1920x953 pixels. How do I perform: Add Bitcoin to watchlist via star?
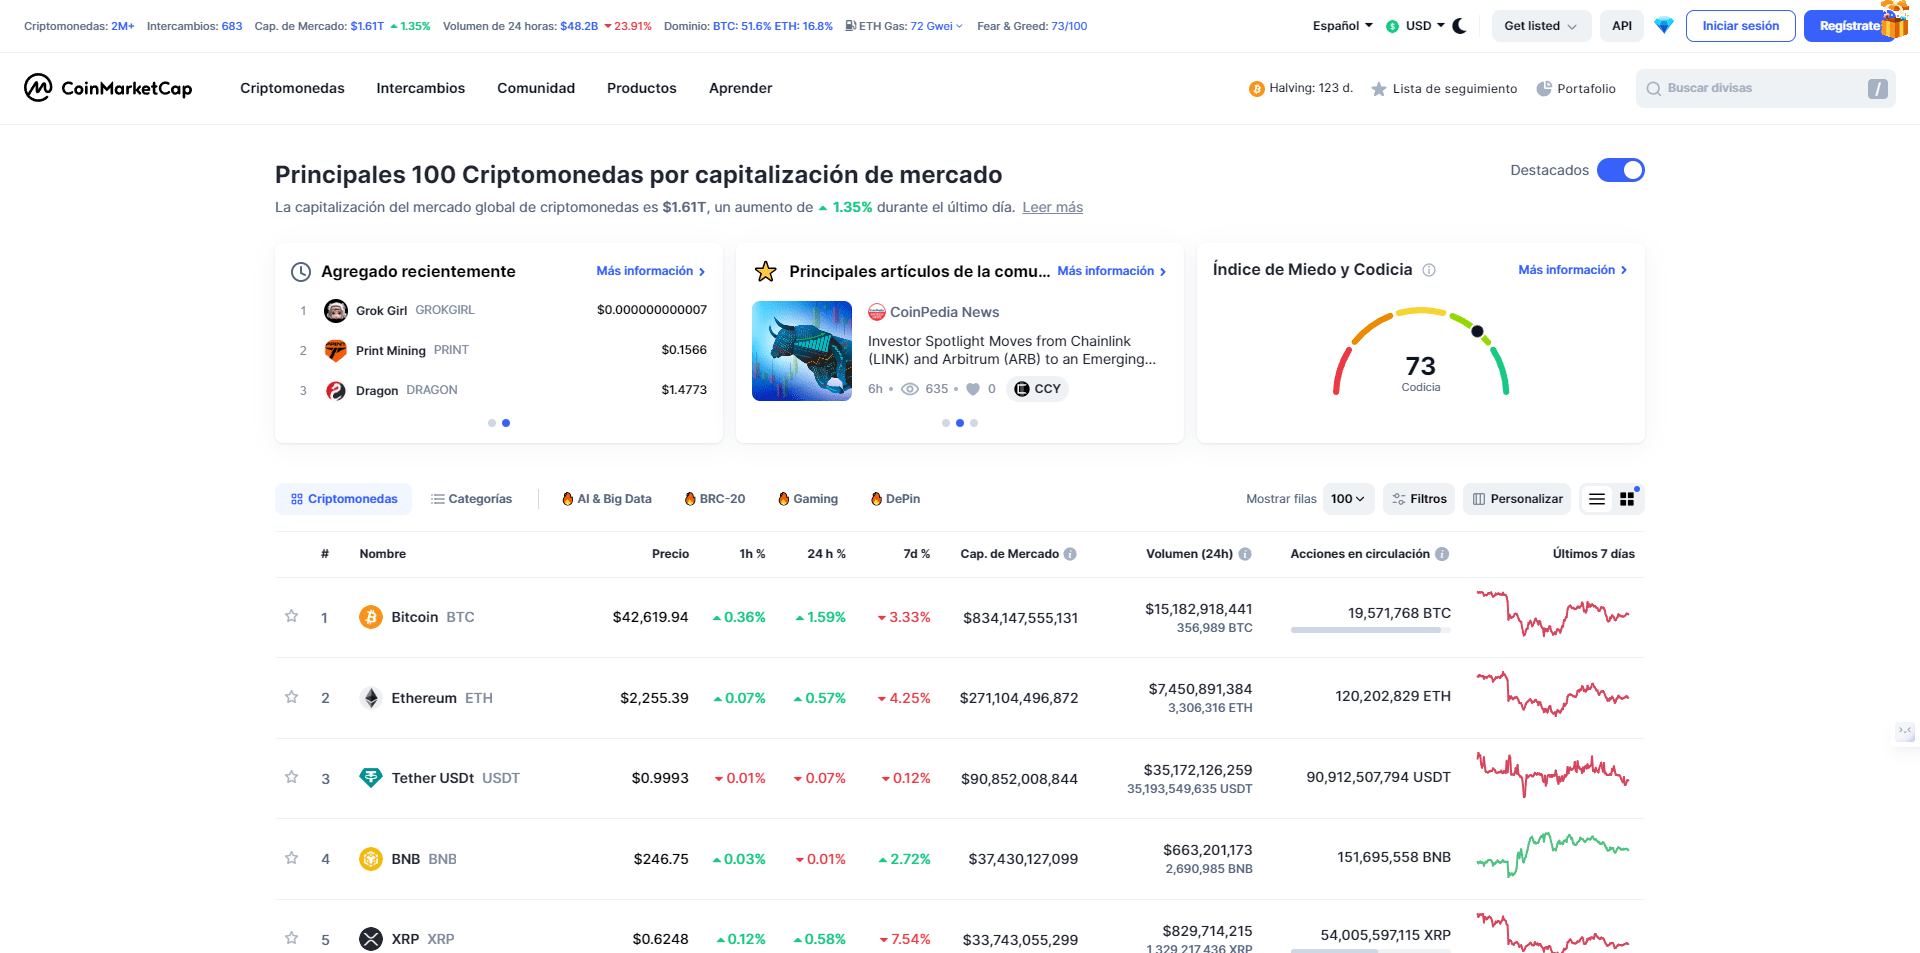pyautogui.click(x=292, y=617)
